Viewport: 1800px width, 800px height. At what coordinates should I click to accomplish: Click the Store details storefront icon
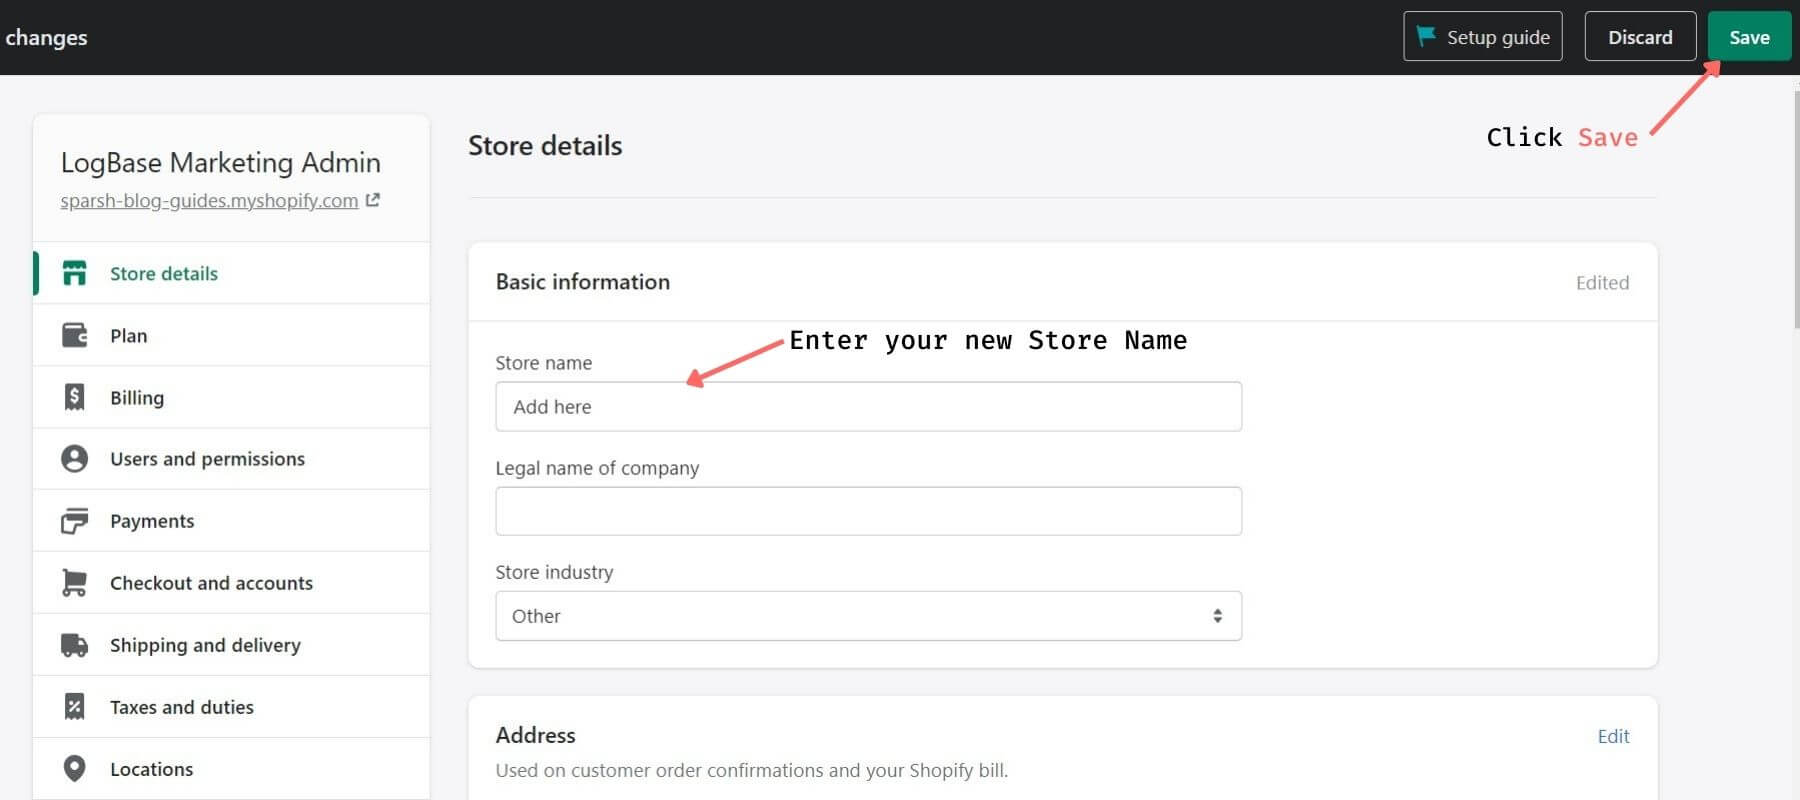click(x=74, y=273)
